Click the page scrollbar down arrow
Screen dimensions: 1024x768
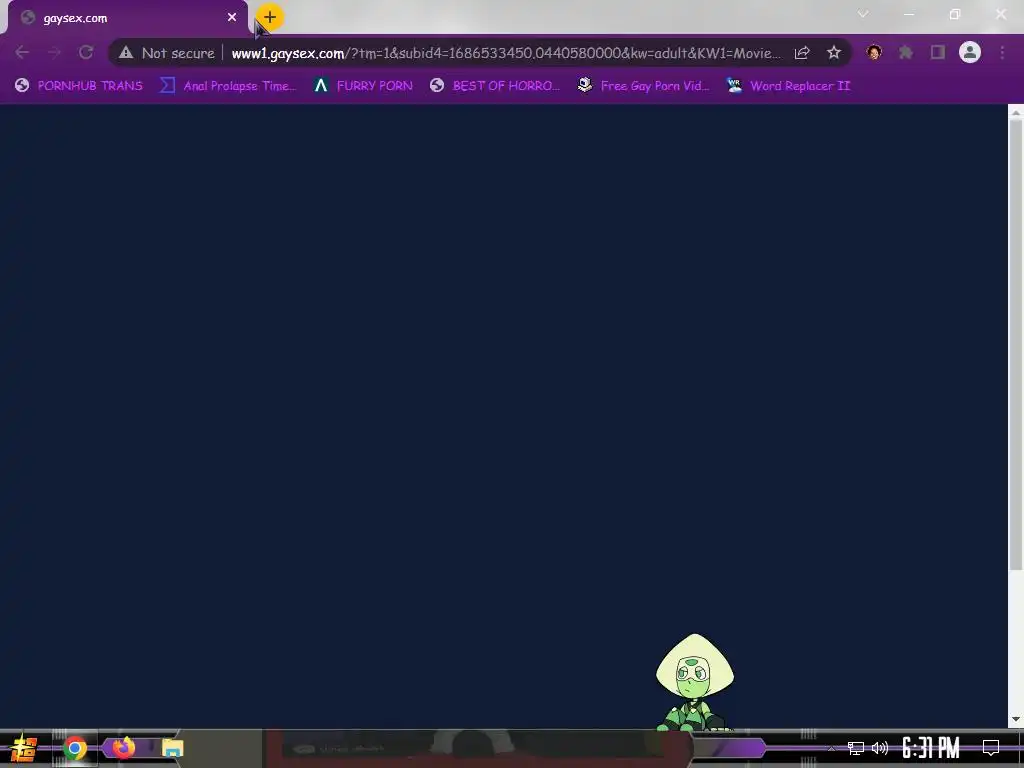pyautogui.click(x=1016, y=719)
